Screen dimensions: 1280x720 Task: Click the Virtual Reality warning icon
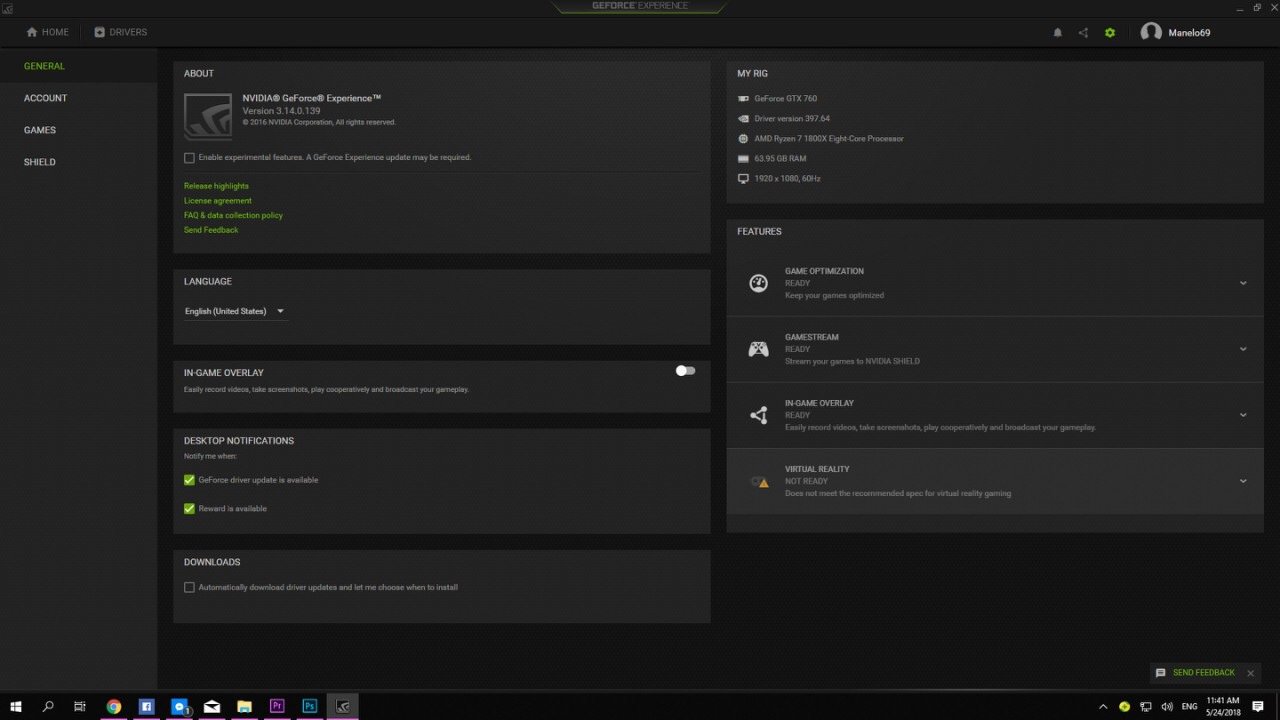tap(760, 481)
